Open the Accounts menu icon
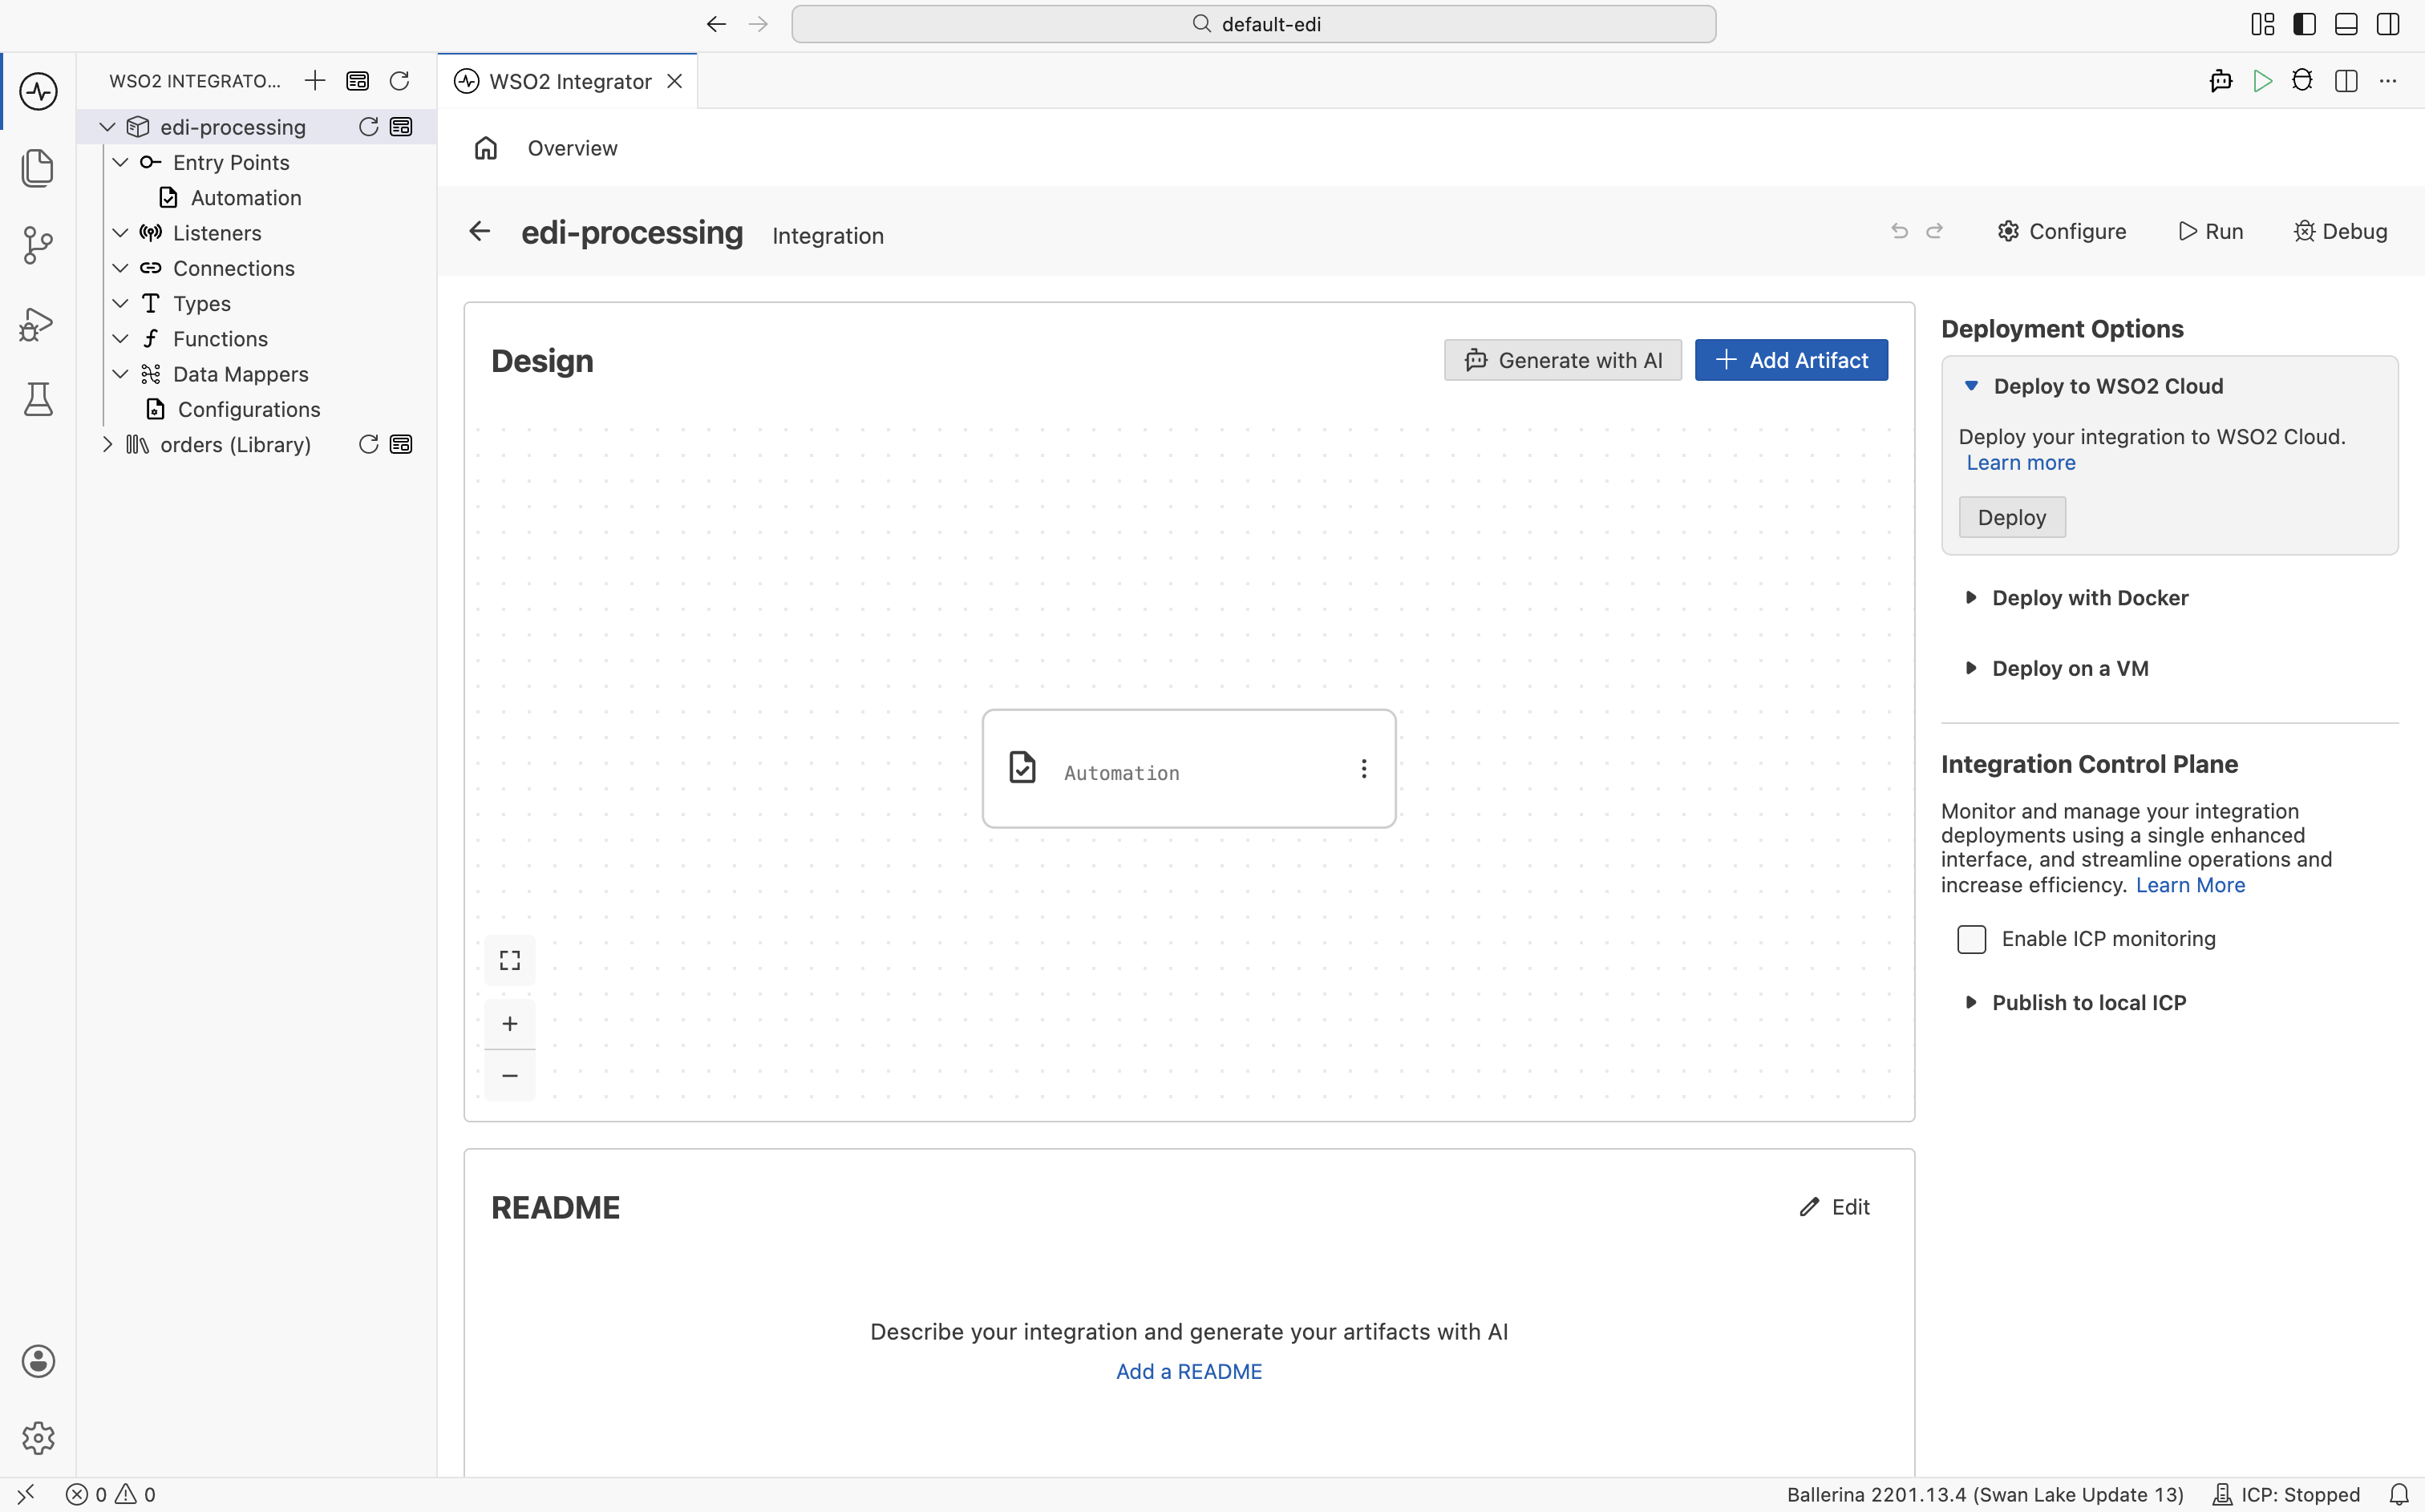Viewport: 2425px width, 1512px height. coord(38,1361)
